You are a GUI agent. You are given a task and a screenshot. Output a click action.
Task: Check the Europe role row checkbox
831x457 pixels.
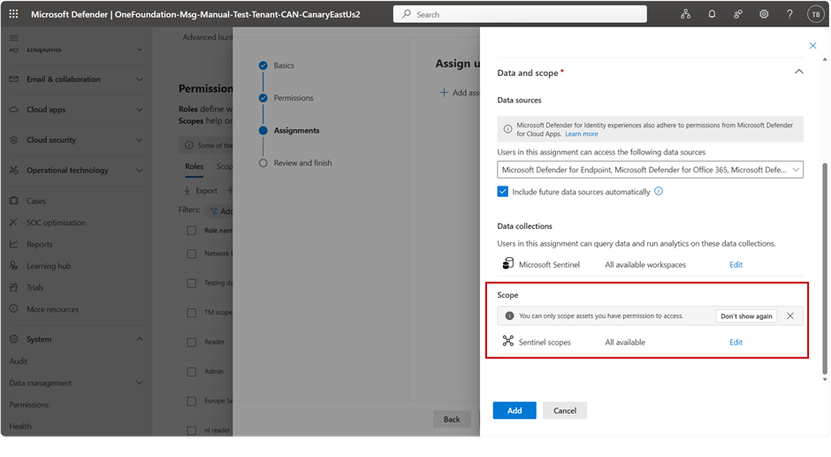click(191, 401)
